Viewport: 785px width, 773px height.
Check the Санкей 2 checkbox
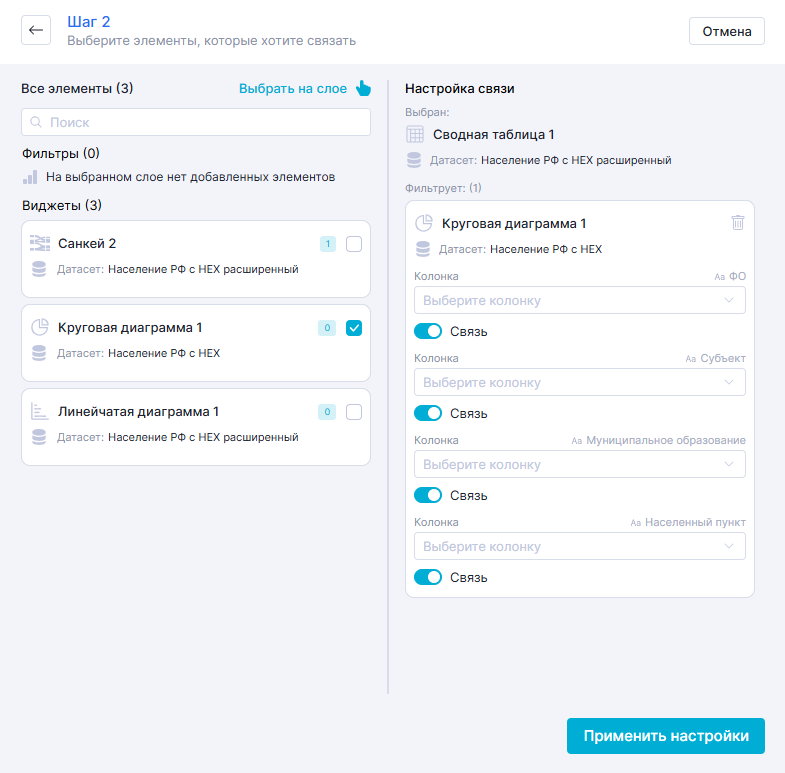(x=353, y=244)
